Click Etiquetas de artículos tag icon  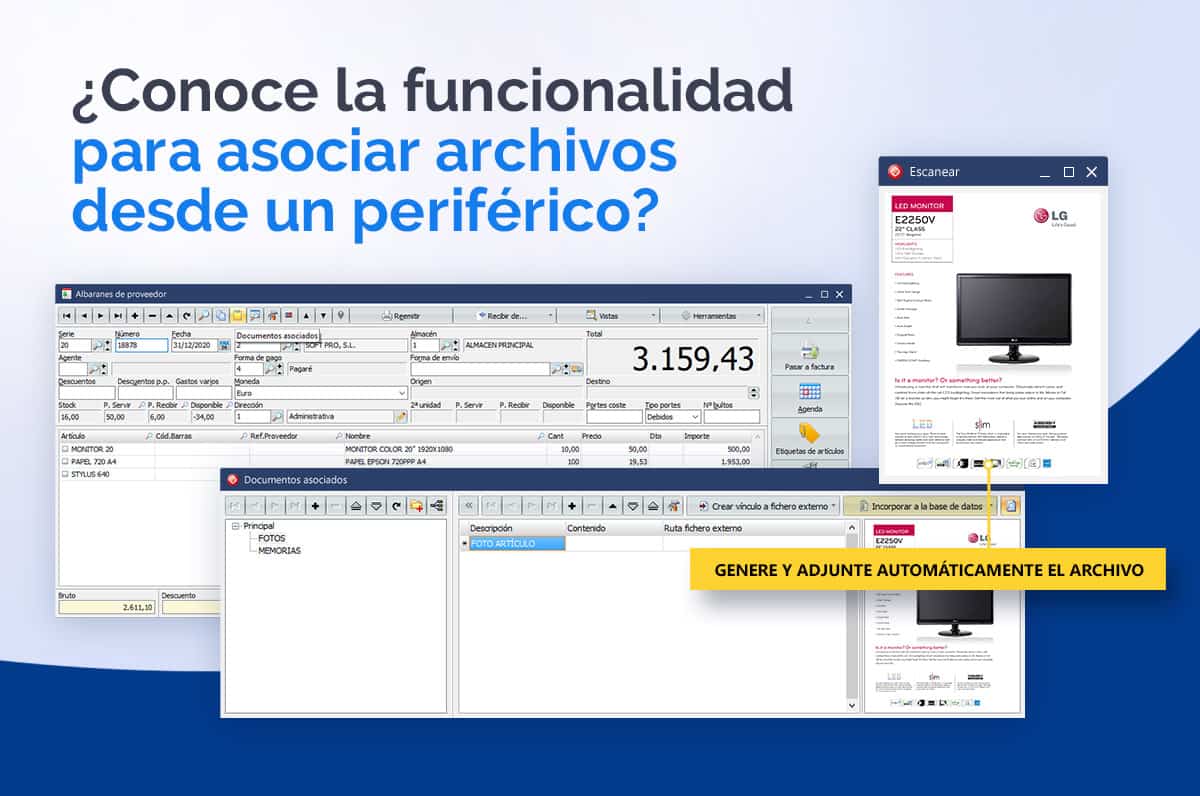pyautogui.click(x=809, y=434)
